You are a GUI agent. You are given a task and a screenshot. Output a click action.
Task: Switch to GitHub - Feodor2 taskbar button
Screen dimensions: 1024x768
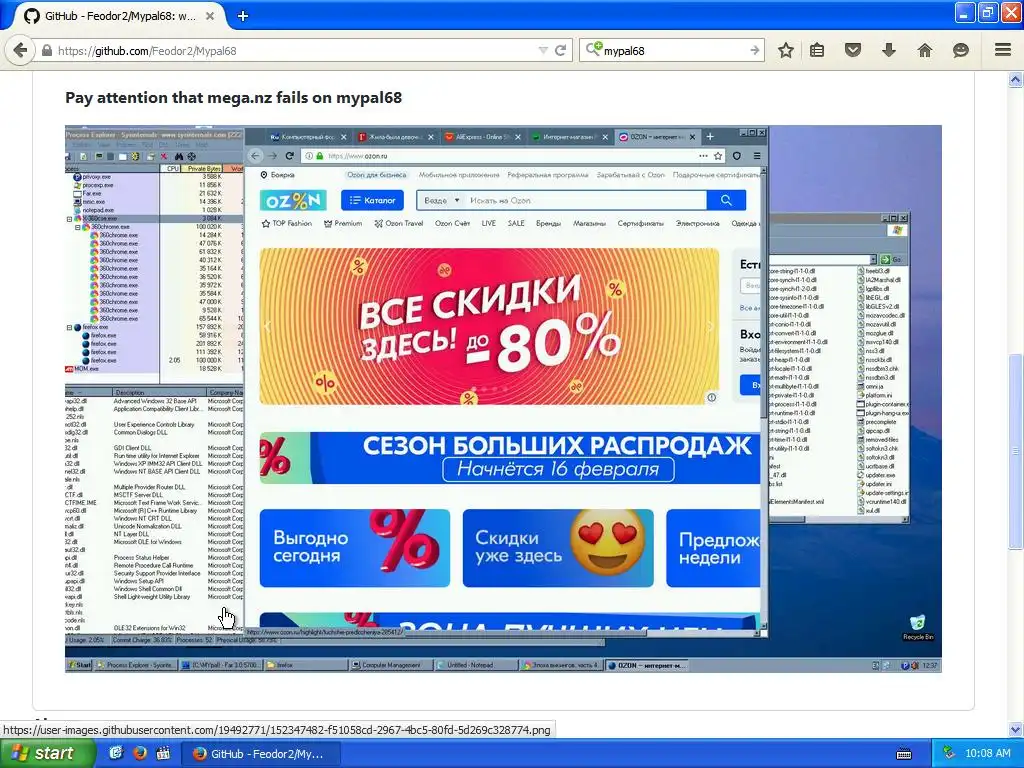tap(260, 754)
